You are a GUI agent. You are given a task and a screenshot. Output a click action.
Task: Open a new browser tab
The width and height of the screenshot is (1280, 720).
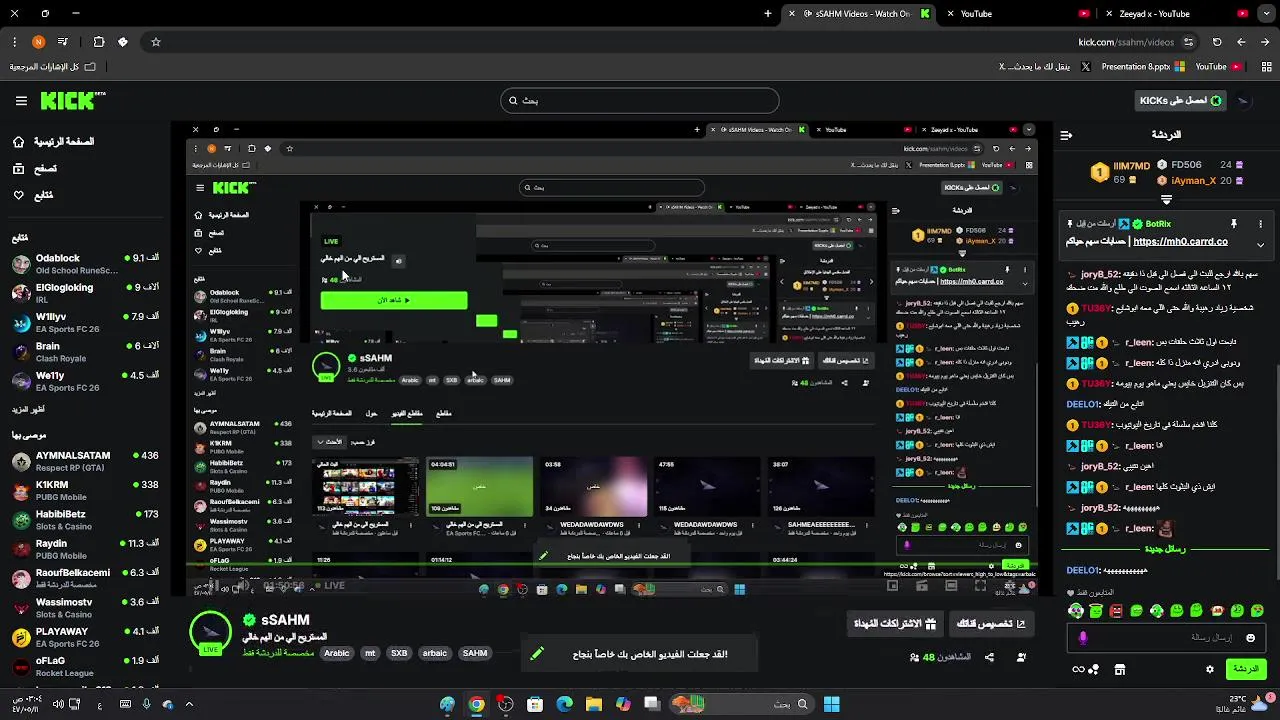point(768,14)
